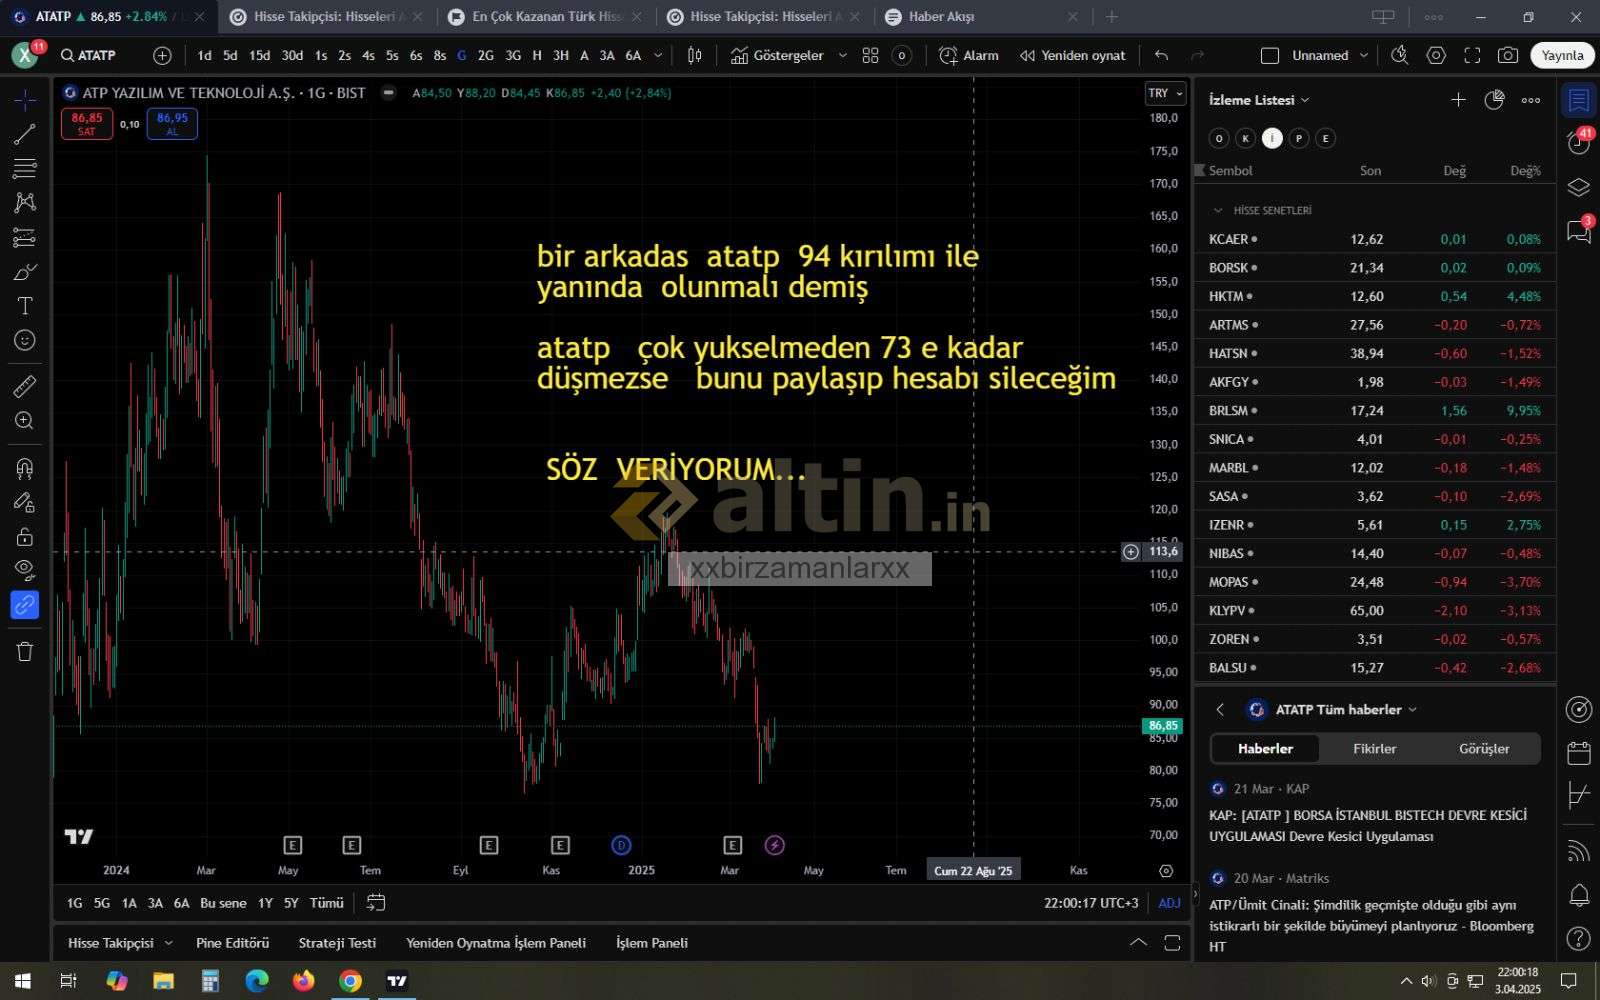Start Yeniden oynat bar replay

point(1072,55)
